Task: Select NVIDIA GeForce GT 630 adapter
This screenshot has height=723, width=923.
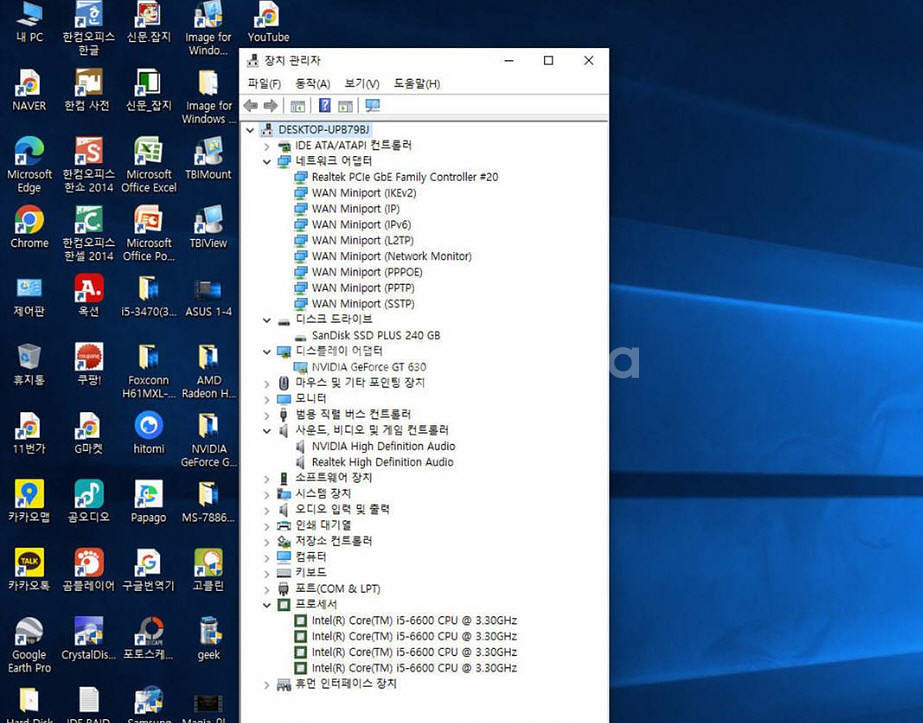Action: pyautogui.click(x=369, y=367)
